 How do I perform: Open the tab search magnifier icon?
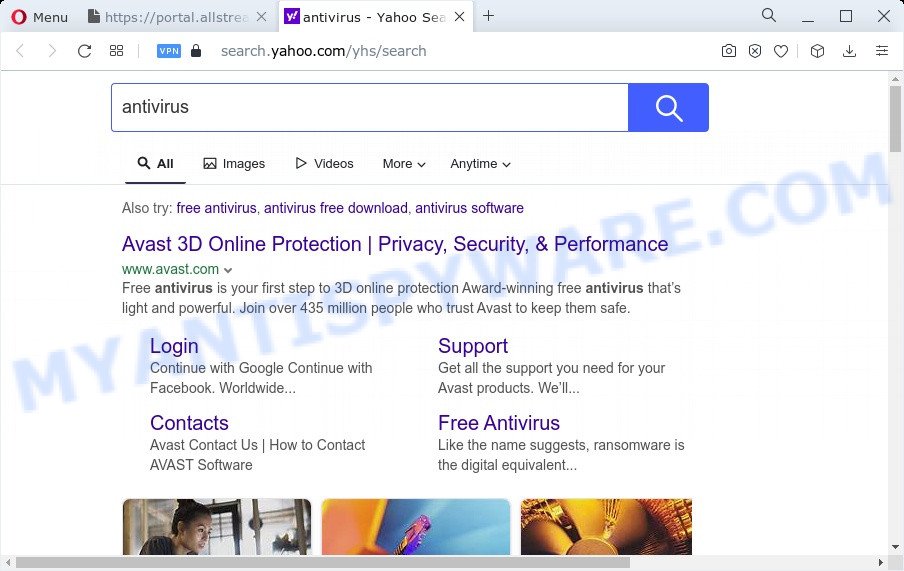769,15
